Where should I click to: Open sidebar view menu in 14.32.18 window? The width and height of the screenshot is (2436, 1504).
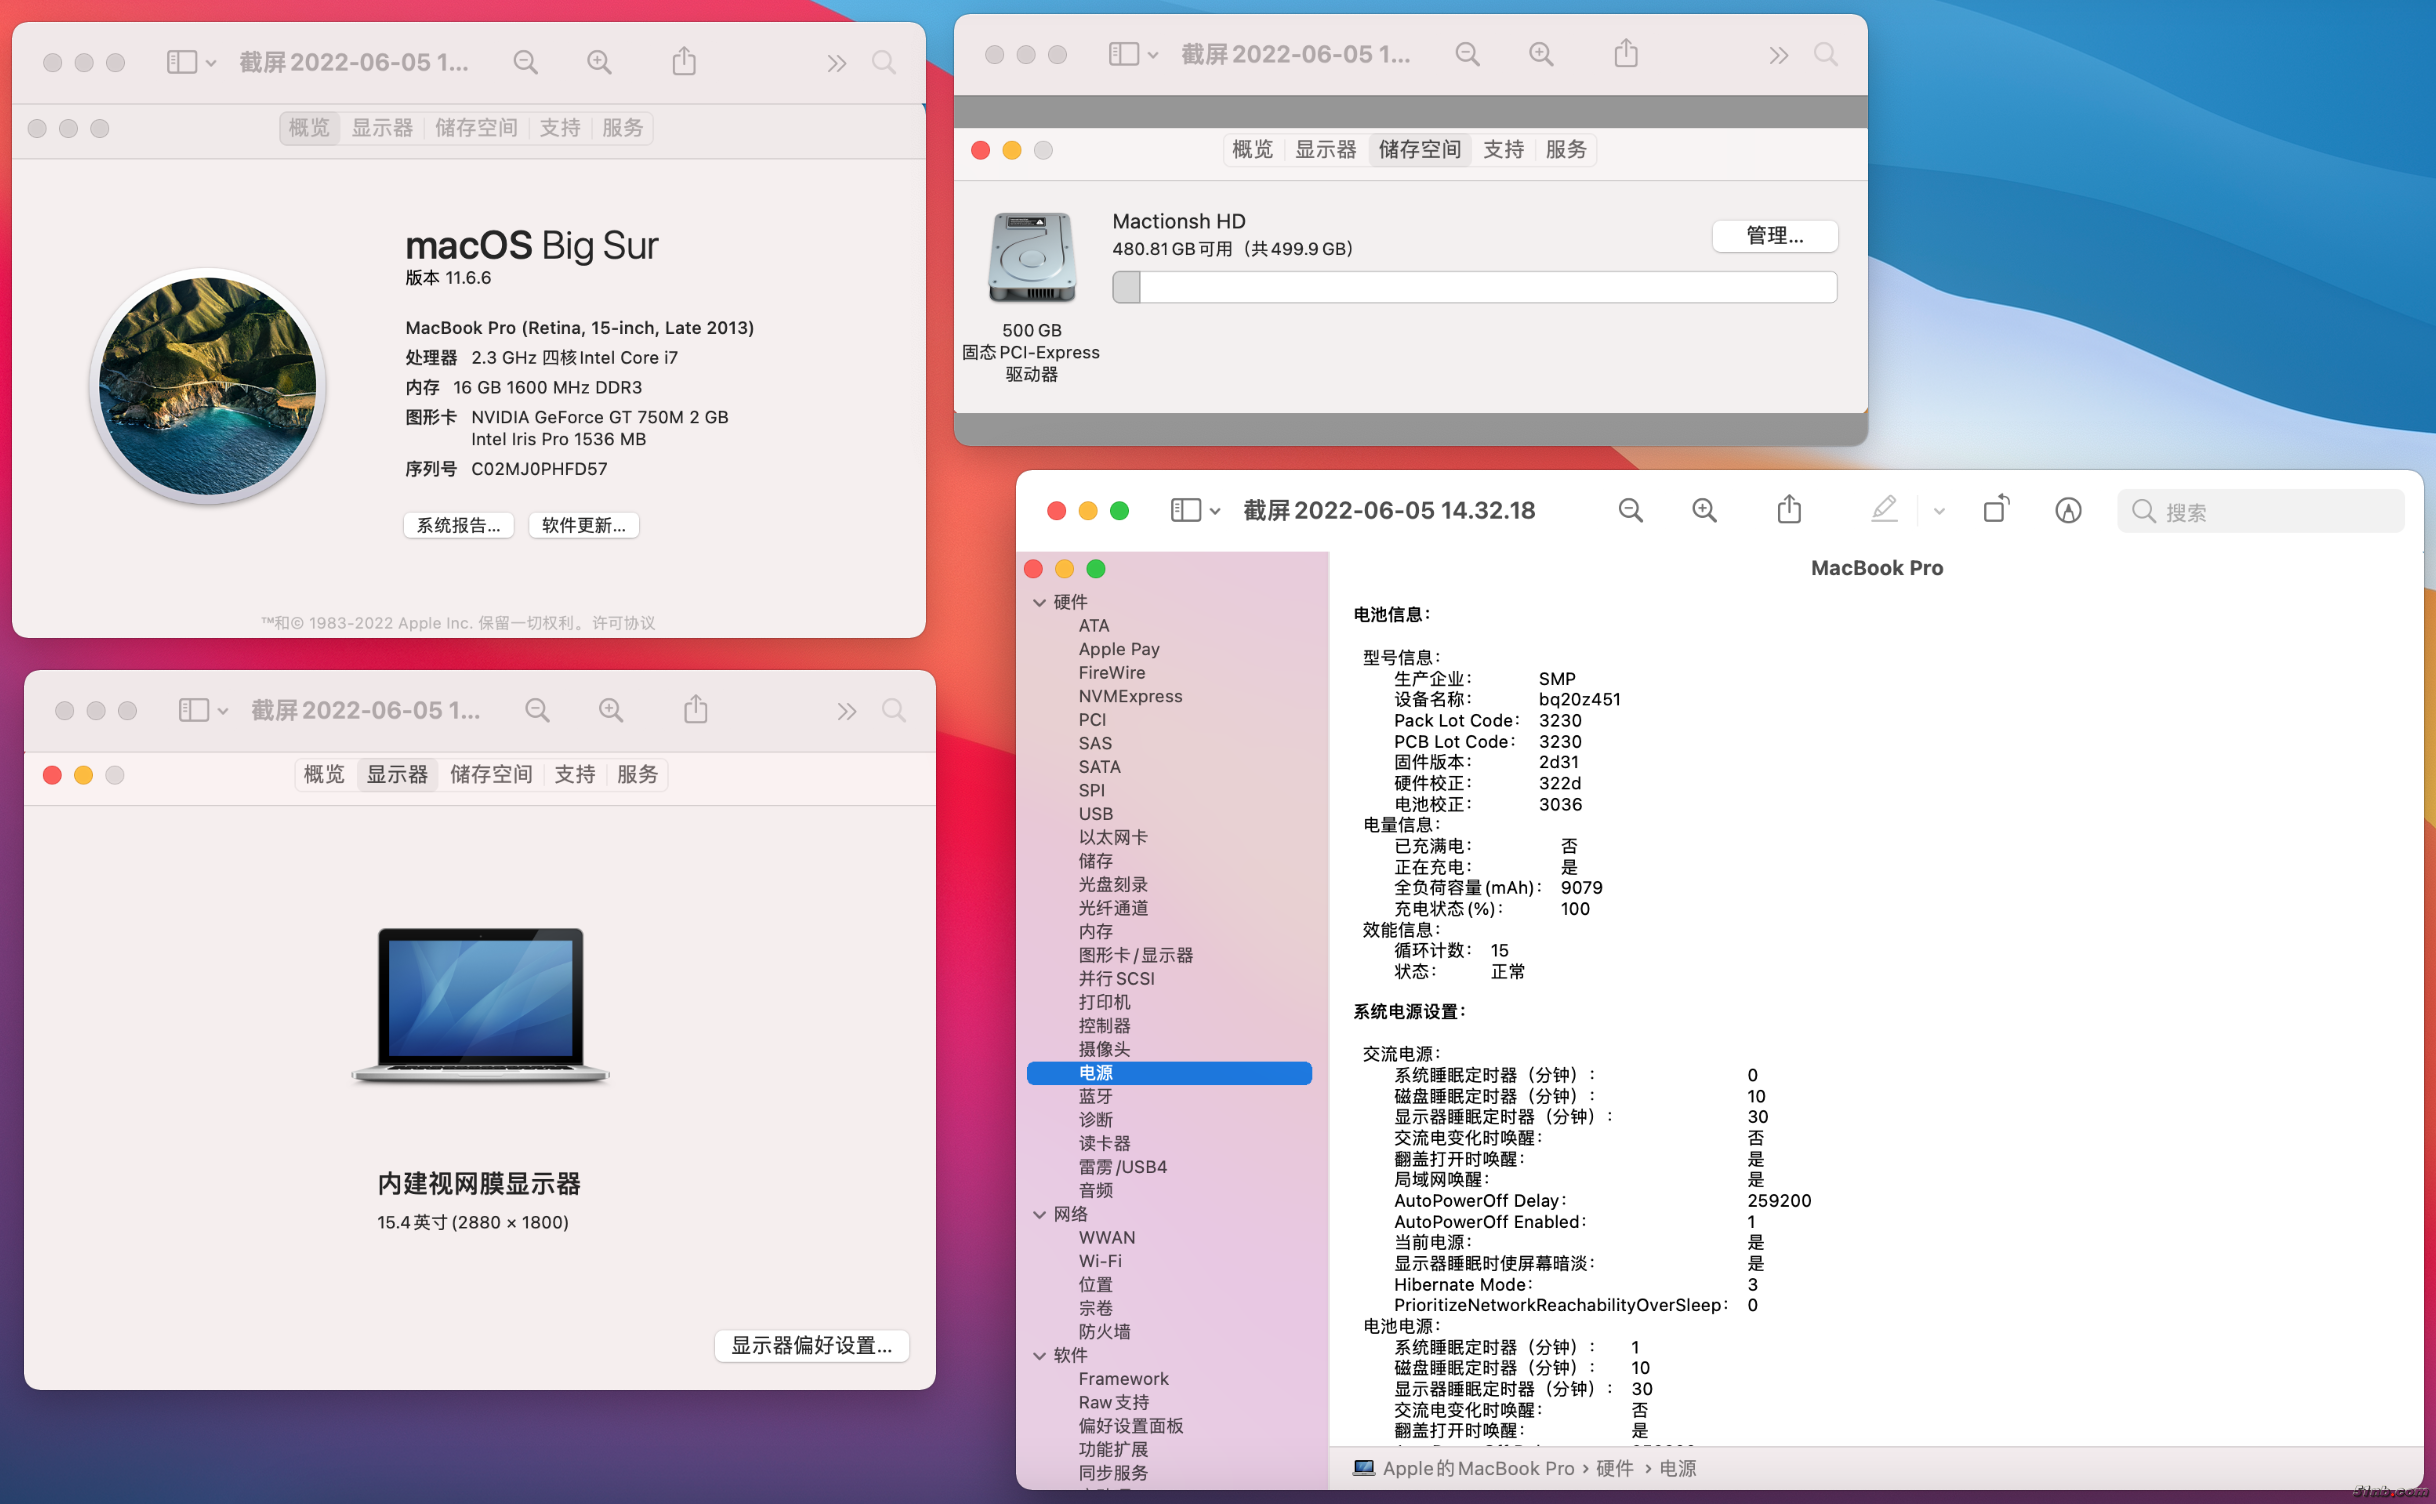1195,511
